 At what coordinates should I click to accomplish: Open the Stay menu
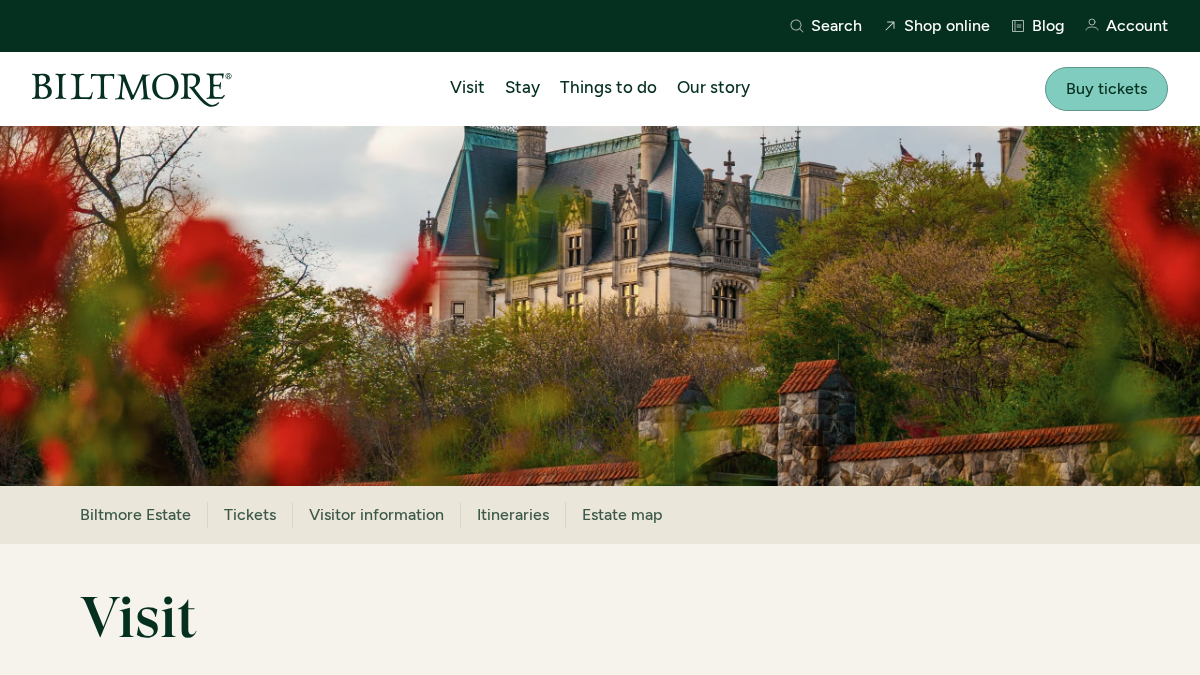tap(522, 88)
